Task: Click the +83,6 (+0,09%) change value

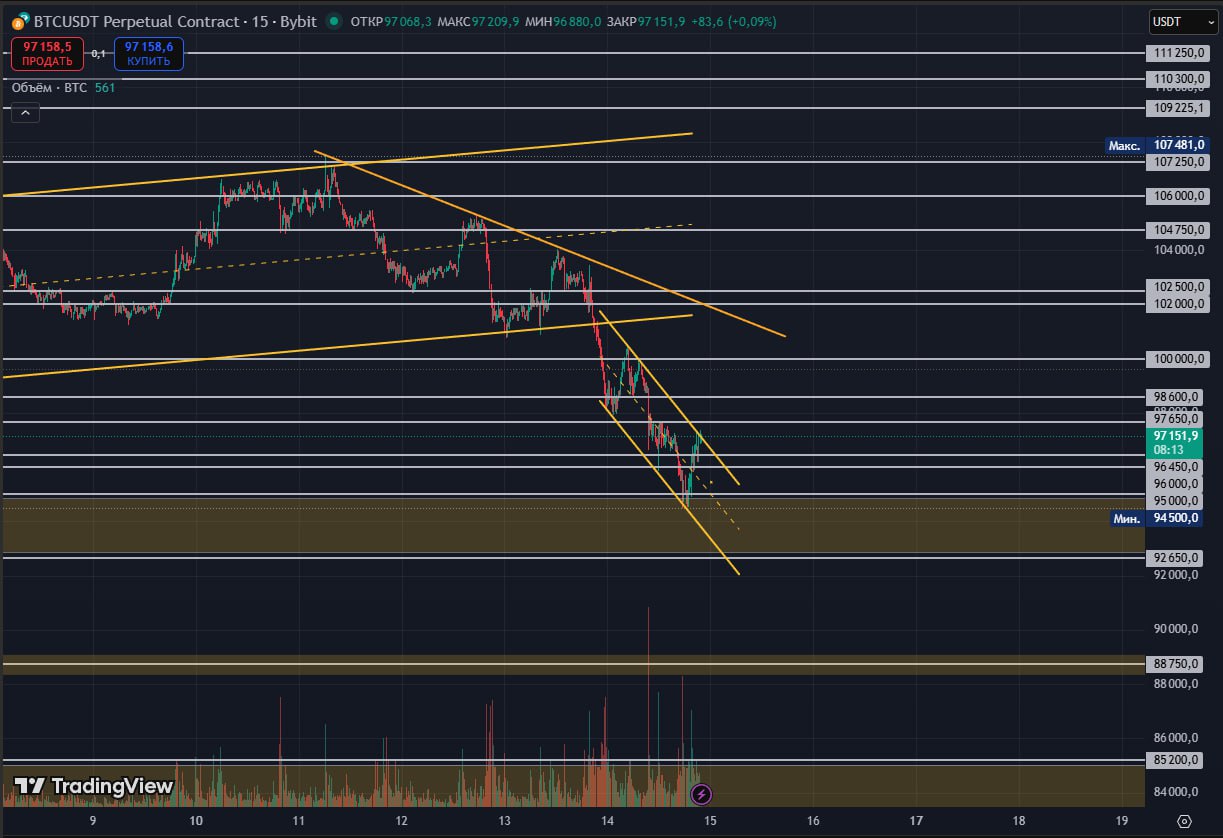Action: [733, 21]
